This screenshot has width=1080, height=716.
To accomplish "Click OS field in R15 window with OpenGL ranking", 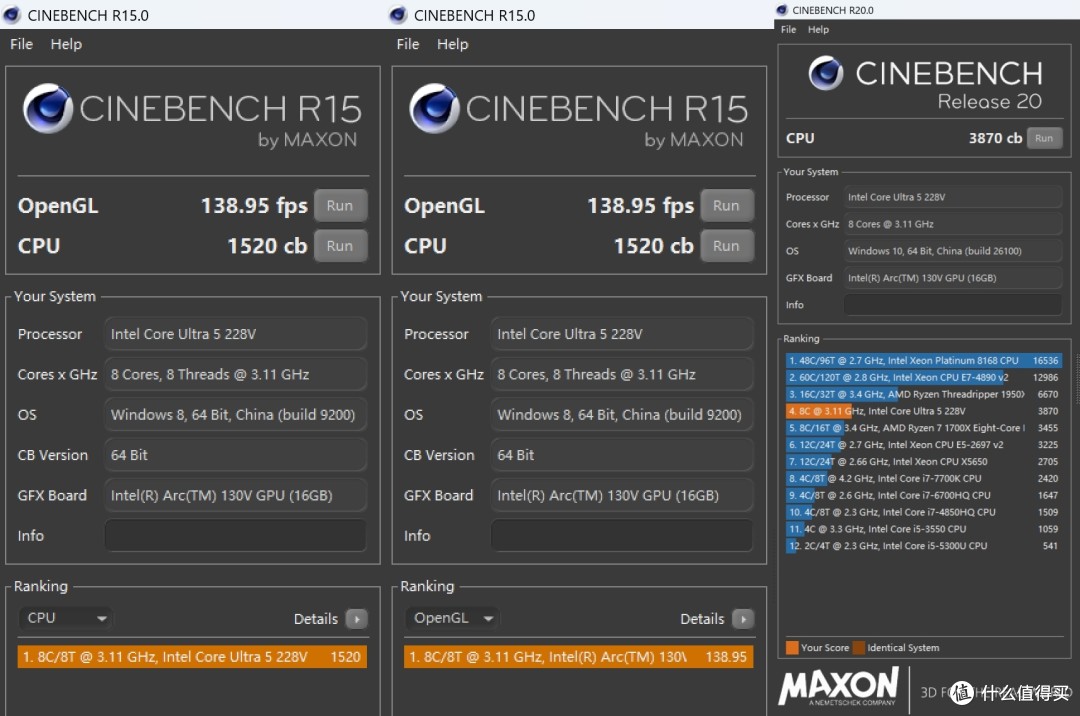I will pyautogui.click(x=622, y=414).
